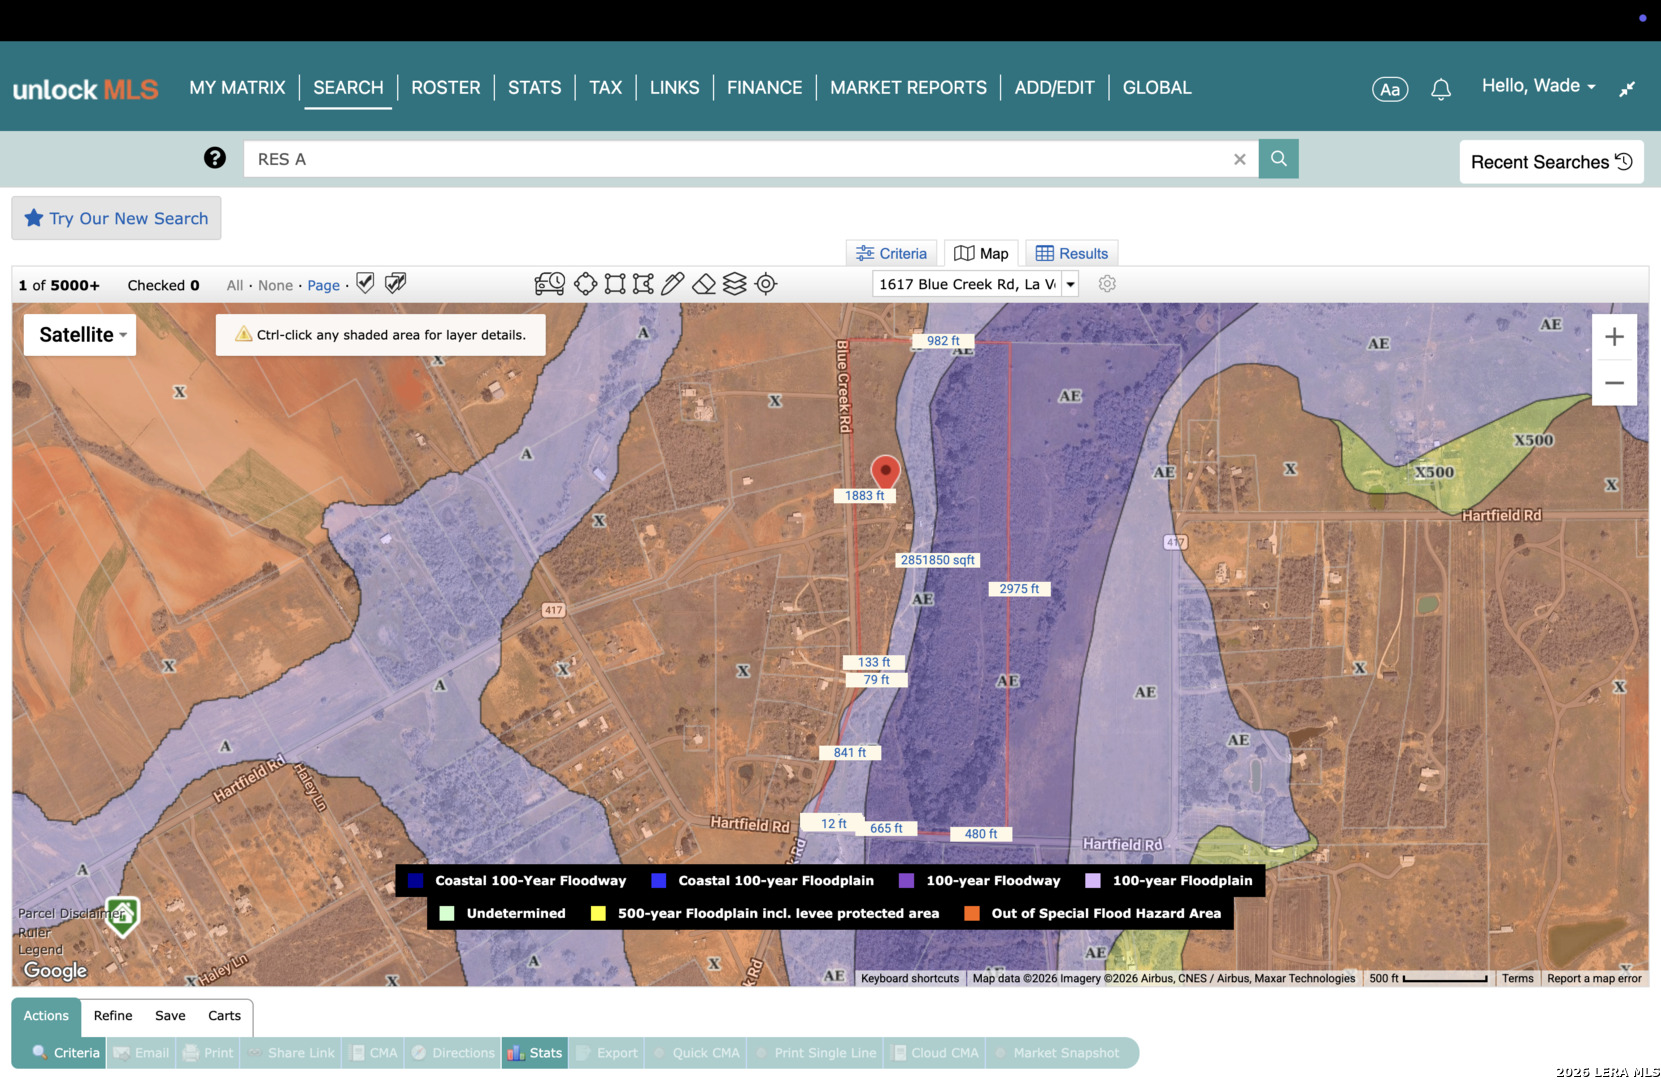Expand the 1617 Blue Creek Rd address dropdown
Screen dimensions: 1661x1080
pos(1071,284)
